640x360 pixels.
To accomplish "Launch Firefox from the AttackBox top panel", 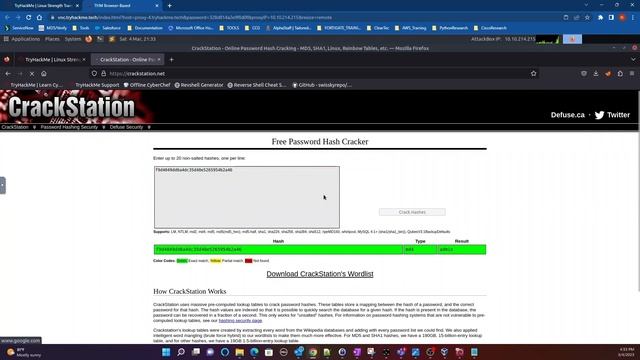I will (89, 39).
